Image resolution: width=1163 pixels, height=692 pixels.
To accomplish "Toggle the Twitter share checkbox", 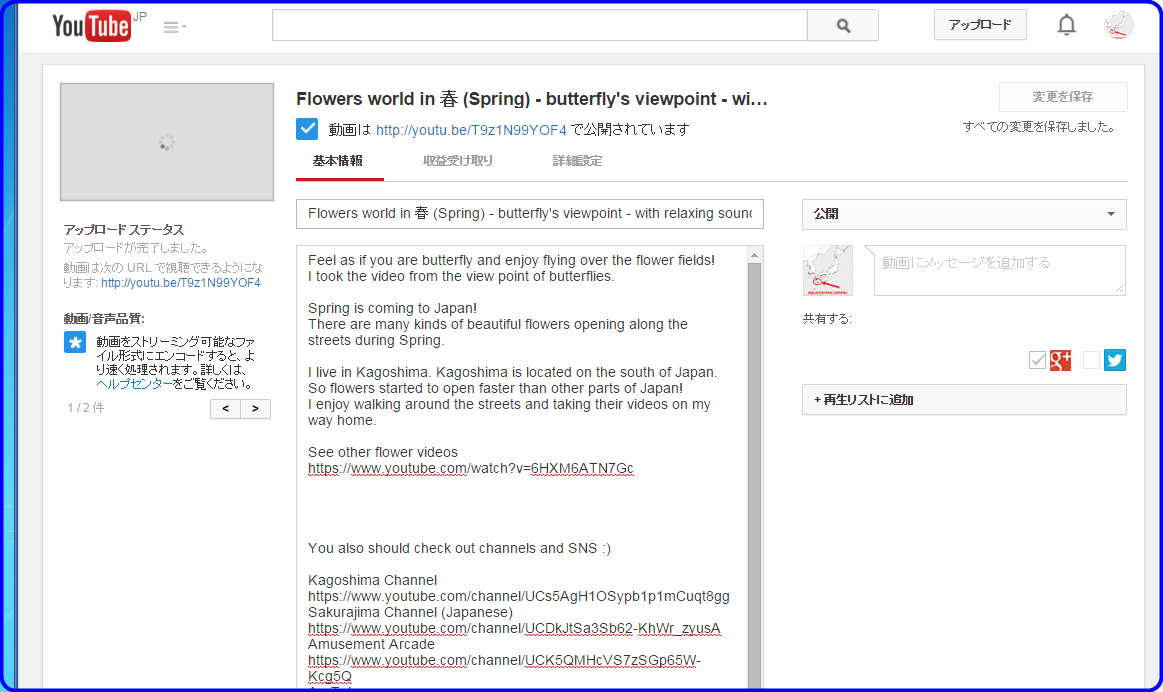I will (x=1091, y=360).
